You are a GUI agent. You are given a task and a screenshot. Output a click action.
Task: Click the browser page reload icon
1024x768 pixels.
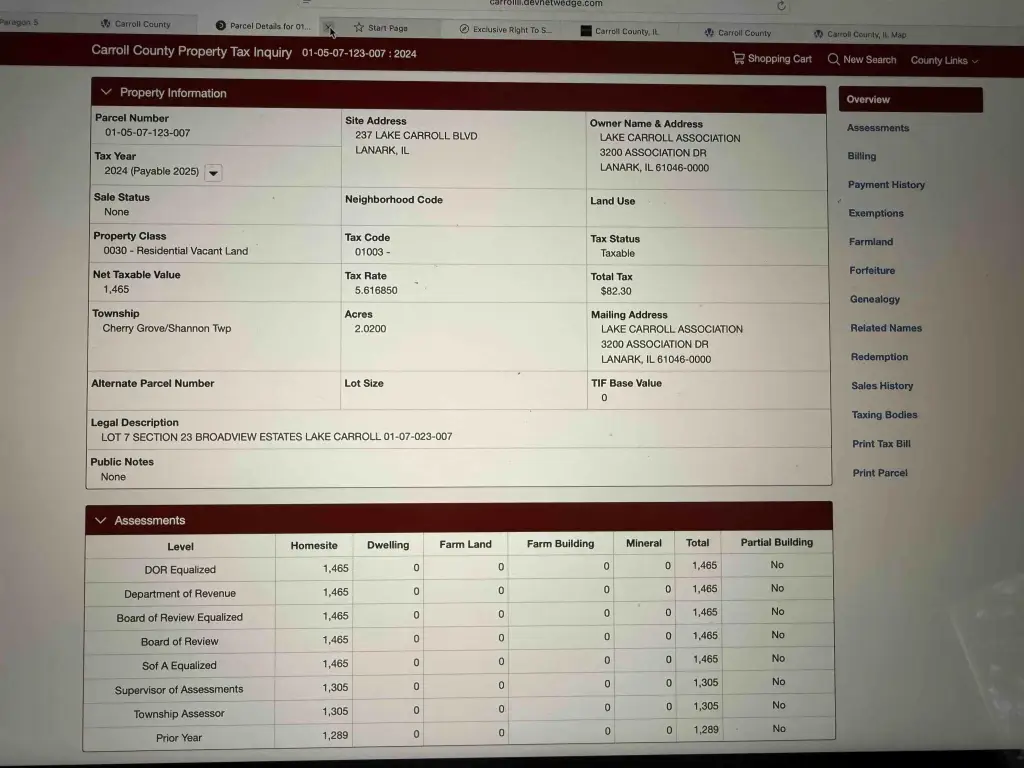tap(781, 6)
